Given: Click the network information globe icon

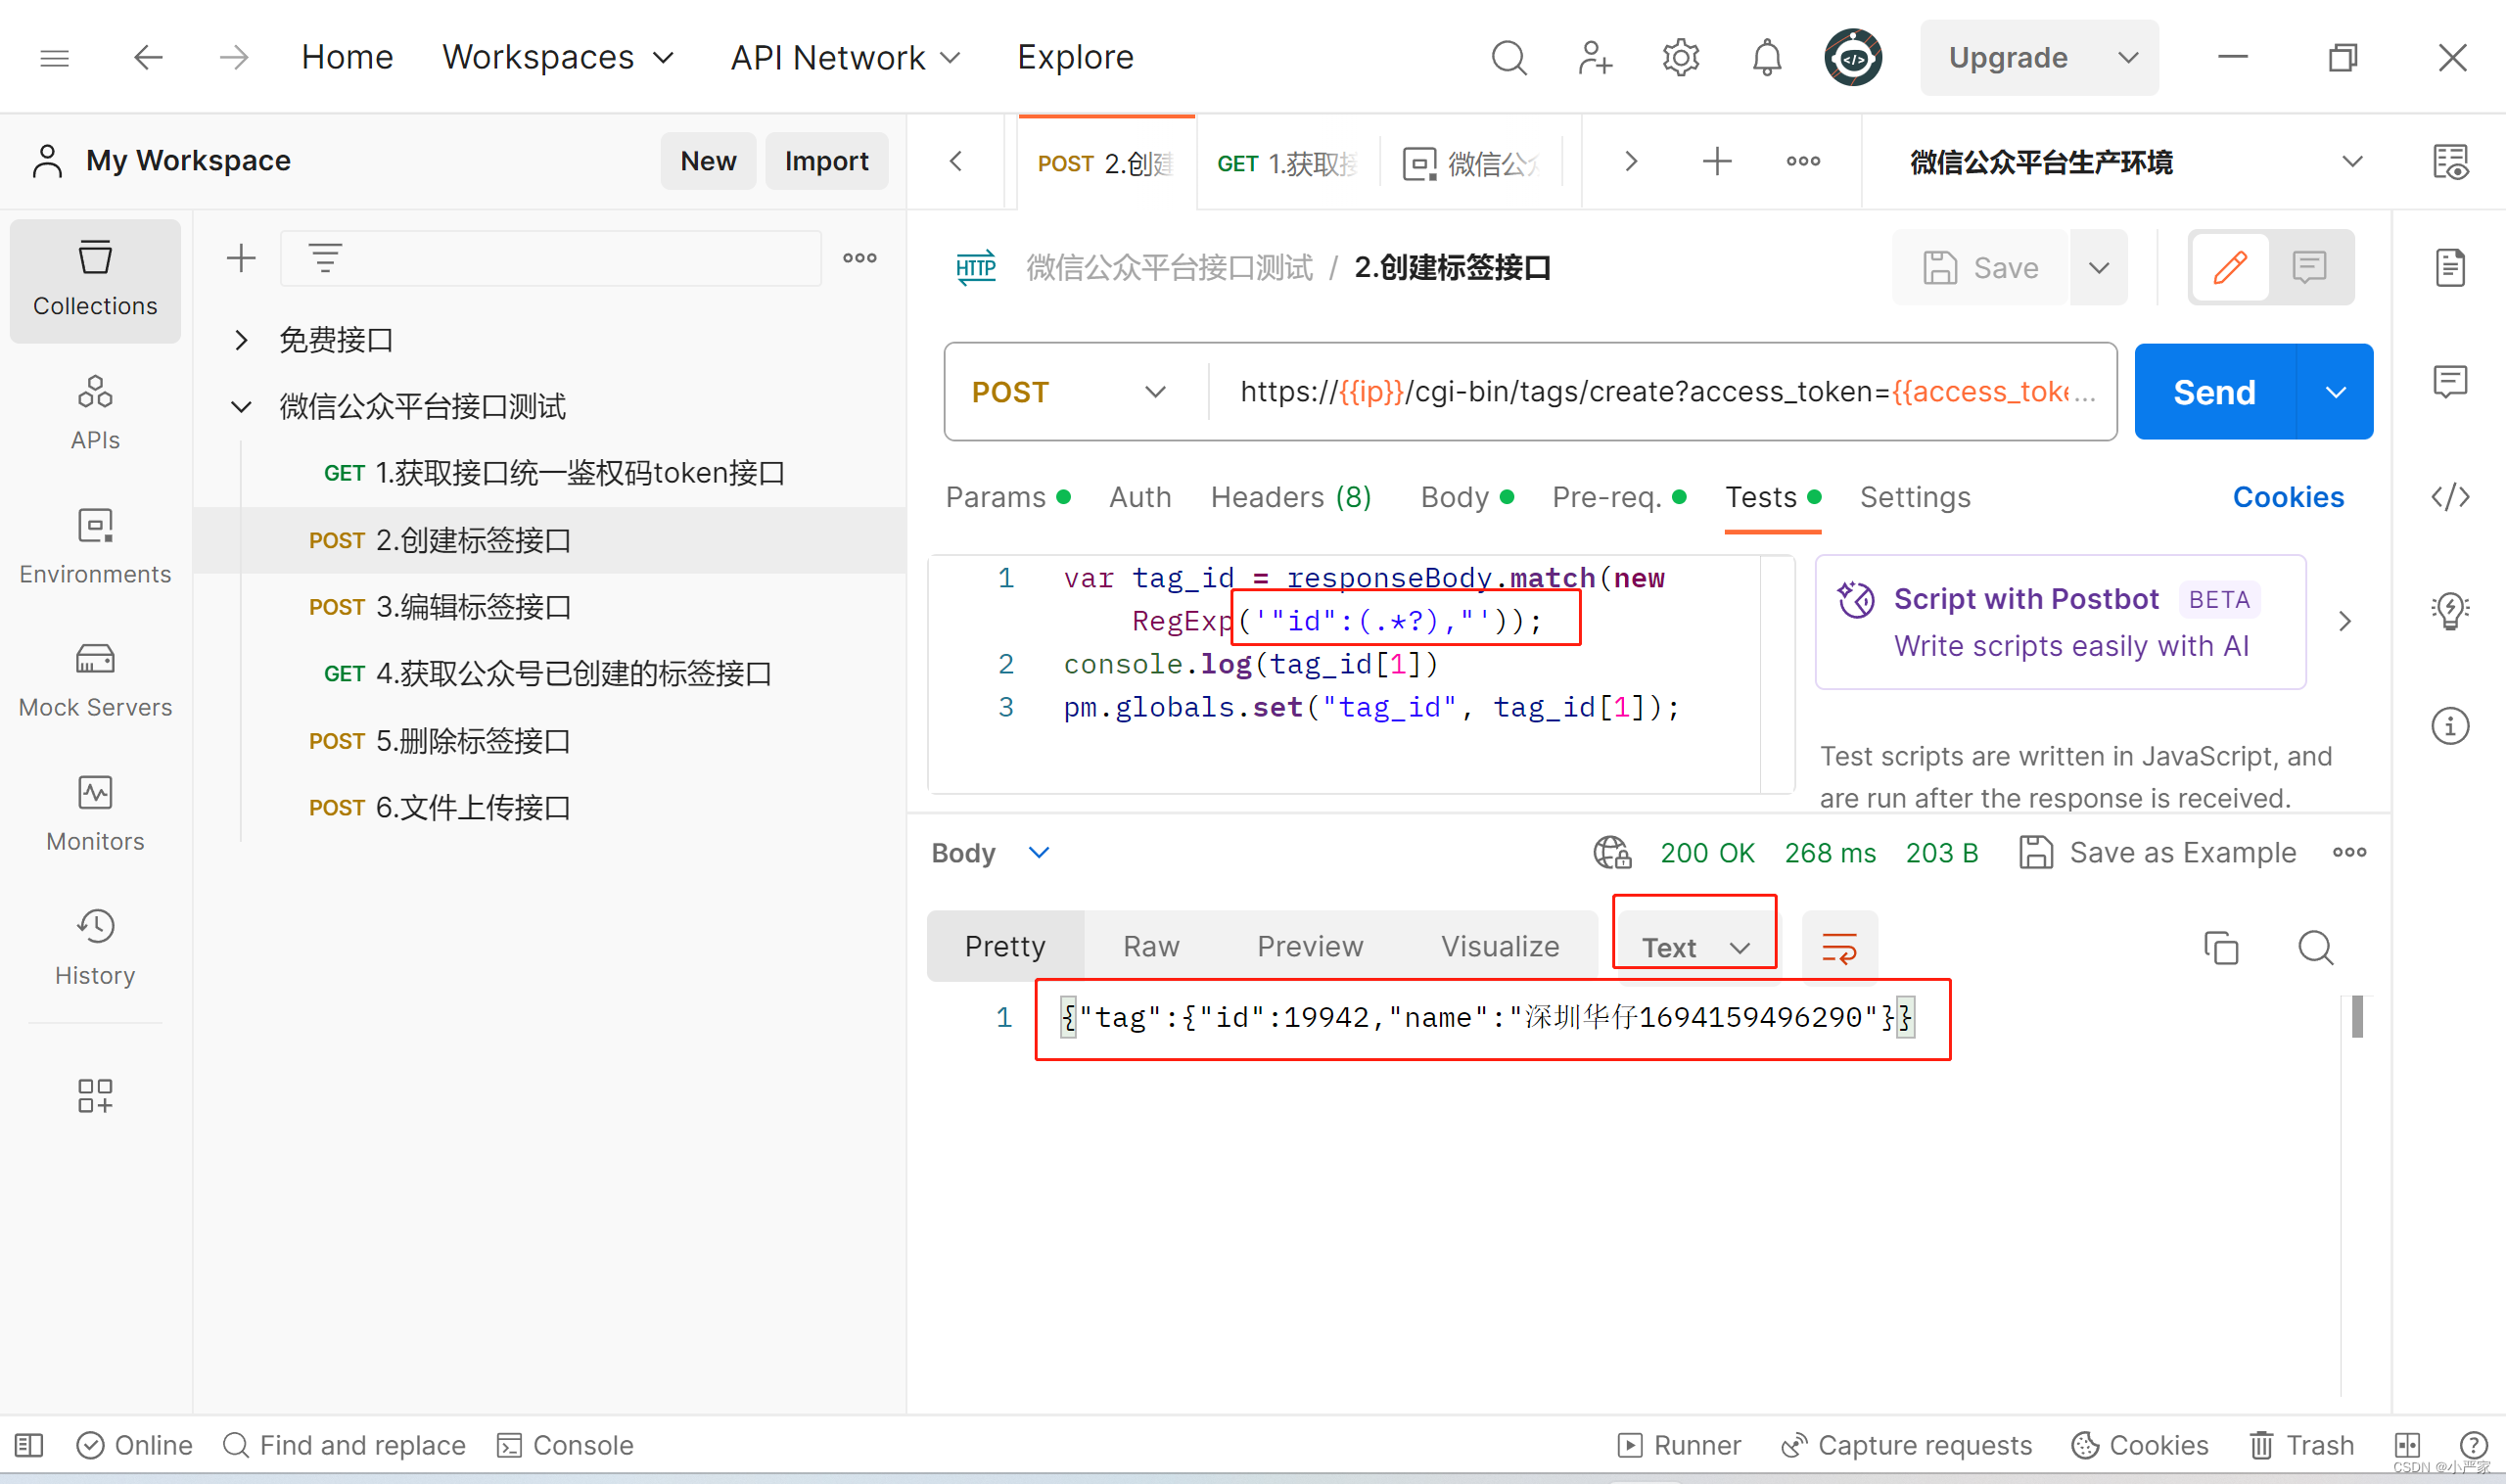Looking at the screenshot, I should pos(1611,852).
